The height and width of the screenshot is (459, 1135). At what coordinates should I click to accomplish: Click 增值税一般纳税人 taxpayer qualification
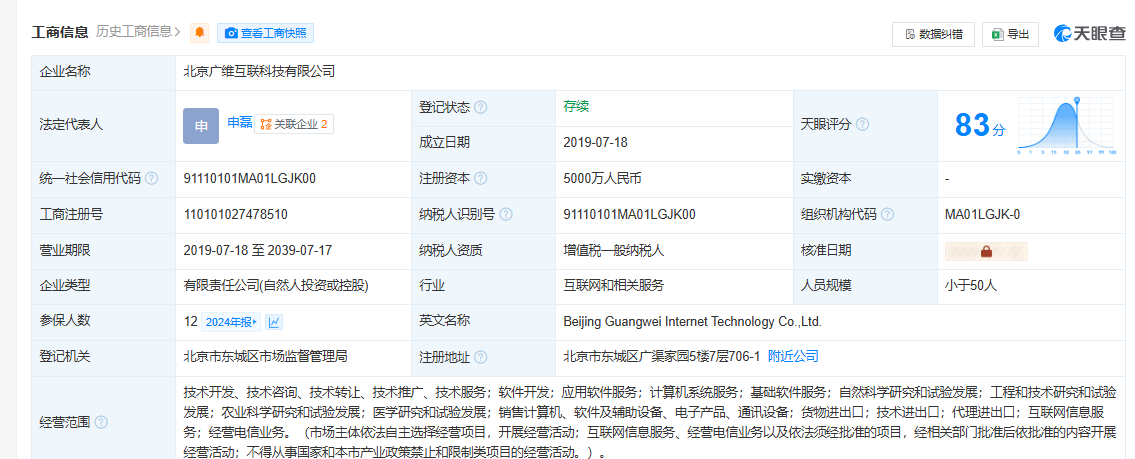click(x=614, y=250)
